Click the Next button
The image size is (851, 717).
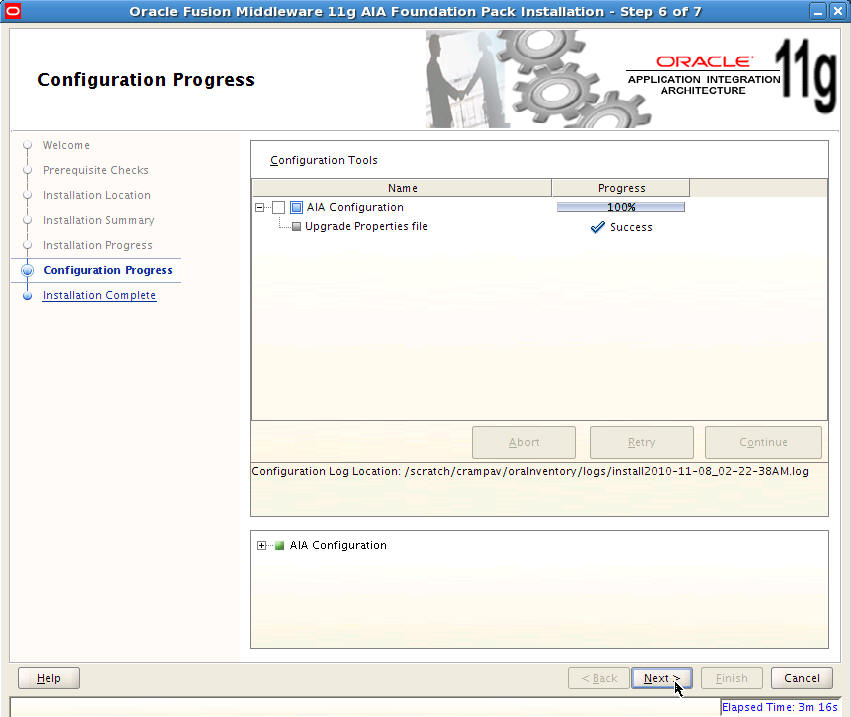pos(662,678)
